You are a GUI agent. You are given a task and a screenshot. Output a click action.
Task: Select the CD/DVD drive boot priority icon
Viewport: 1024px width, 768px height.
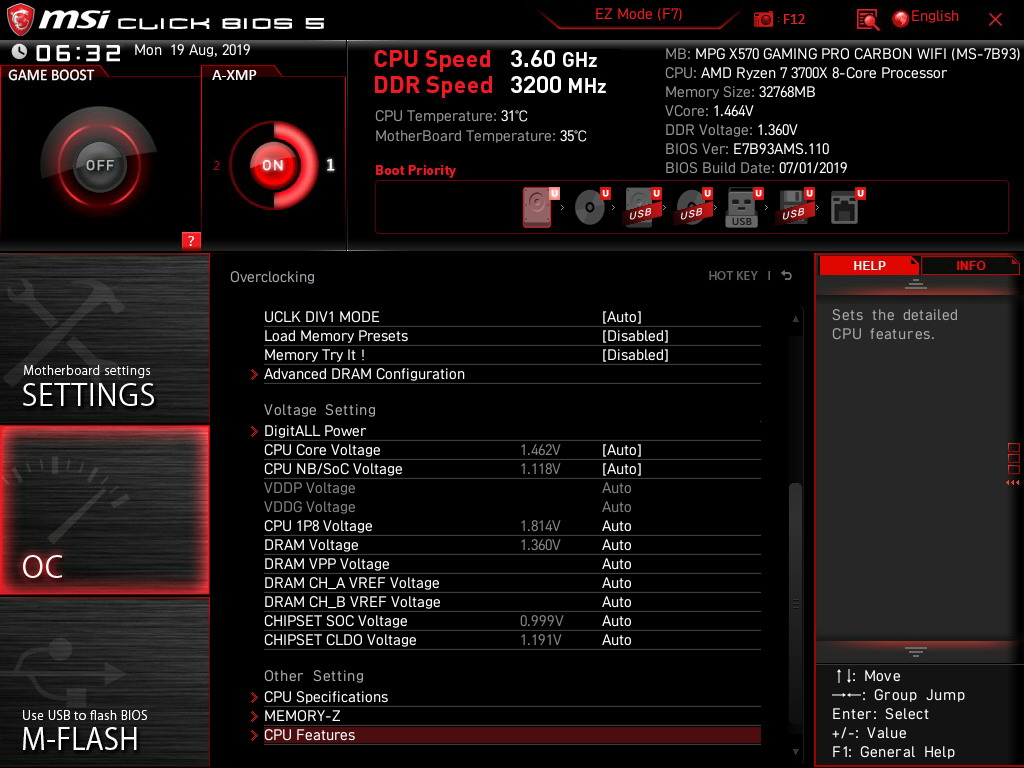pyautogui.click(x=590, y=207)
